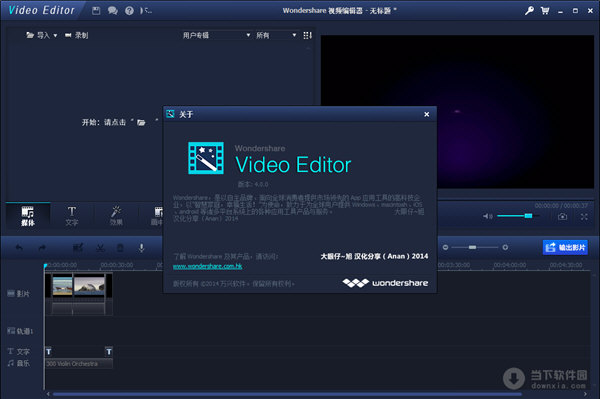Click the undo arrow in timeline toolbar

(x=19, y=248)
